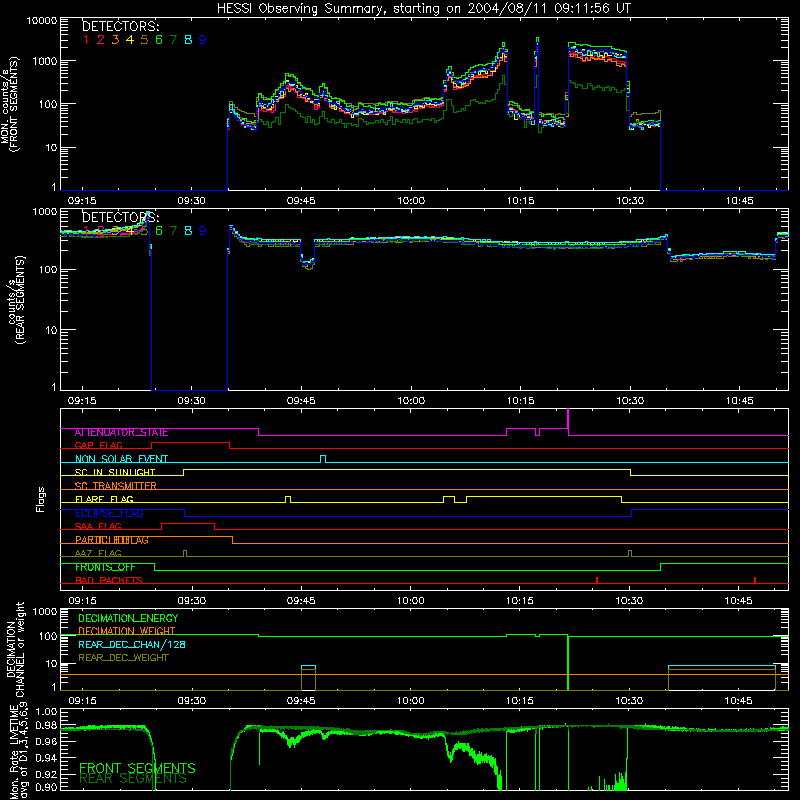Image resolution: width=800 pixels, height=800 pixels.
Task: Click the GAP_FLAG label
Action: point(98,445)
